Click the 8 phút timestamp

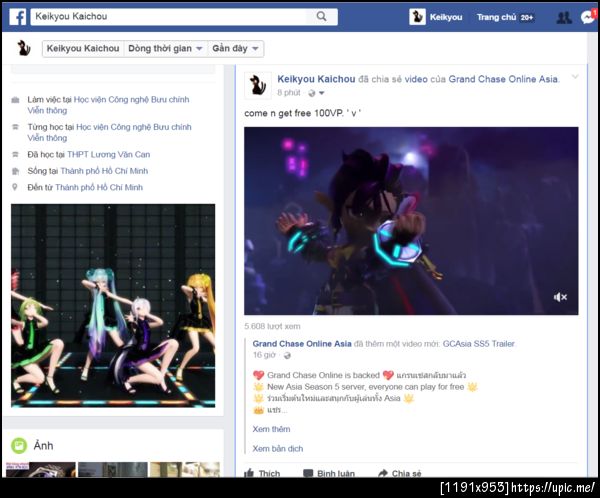(x=289, y=93)
